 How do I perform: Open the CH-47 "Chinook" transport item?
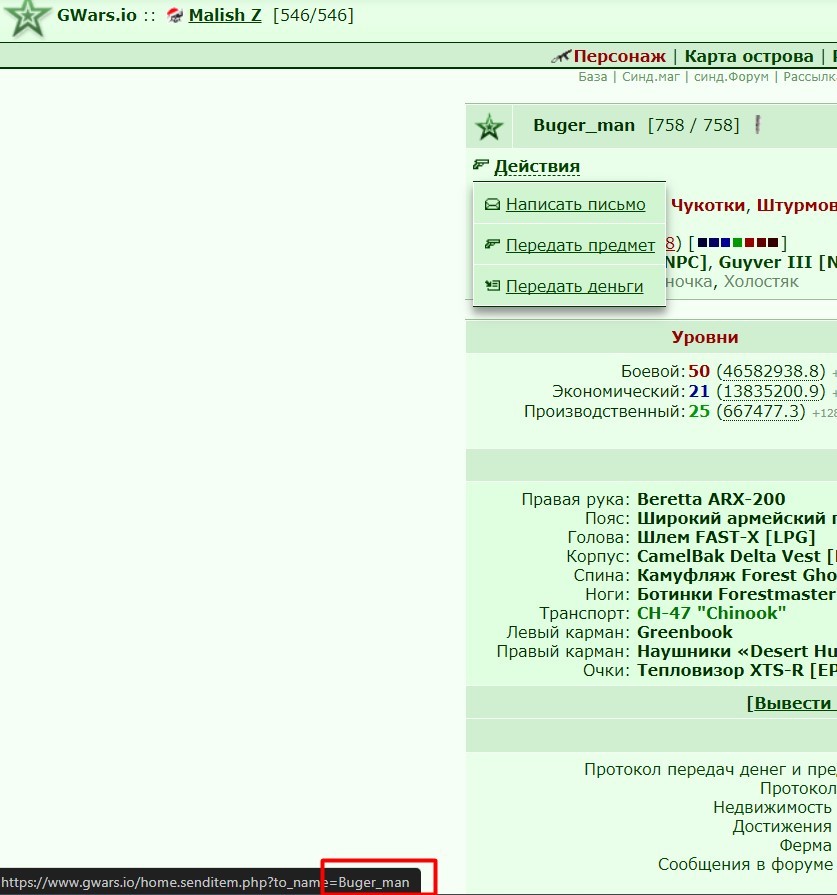711,613
